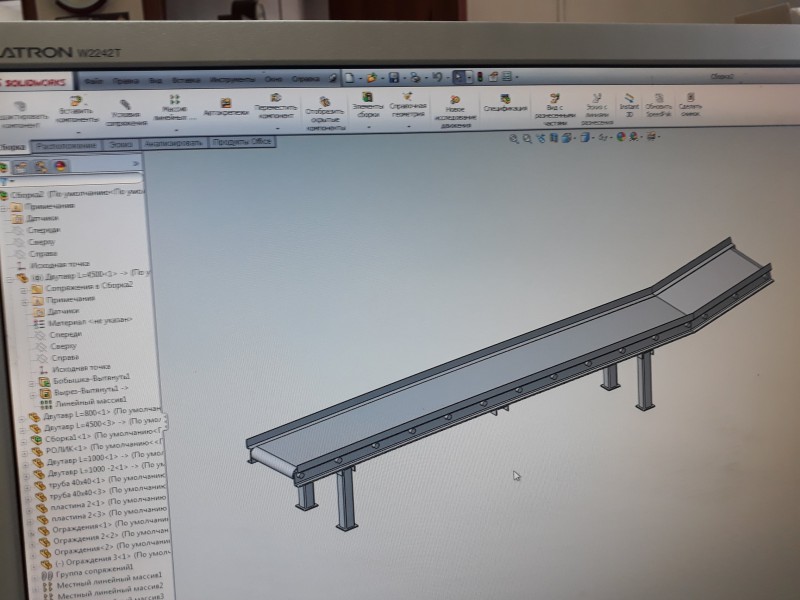Open the Вставка menu
Viewport: 800px width, 600px height.
click(x=186, y=81)
